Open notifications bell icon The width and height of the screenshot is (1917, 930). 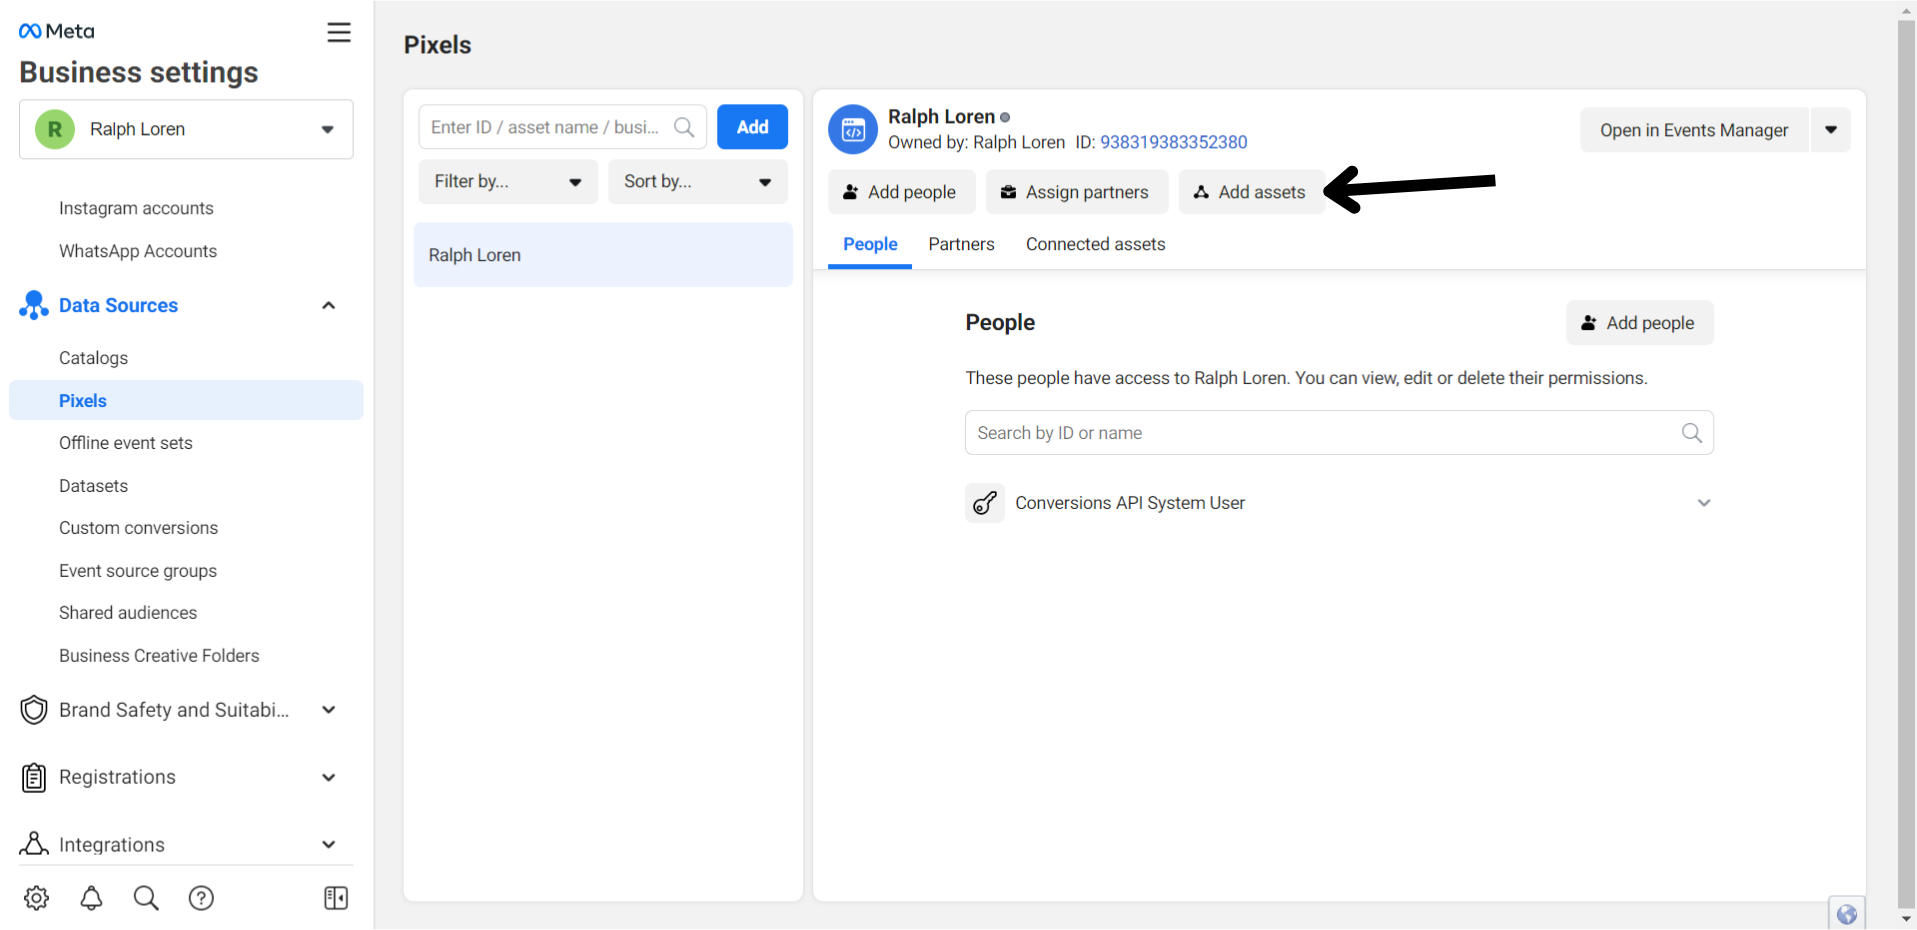click(x=91, y=898)
